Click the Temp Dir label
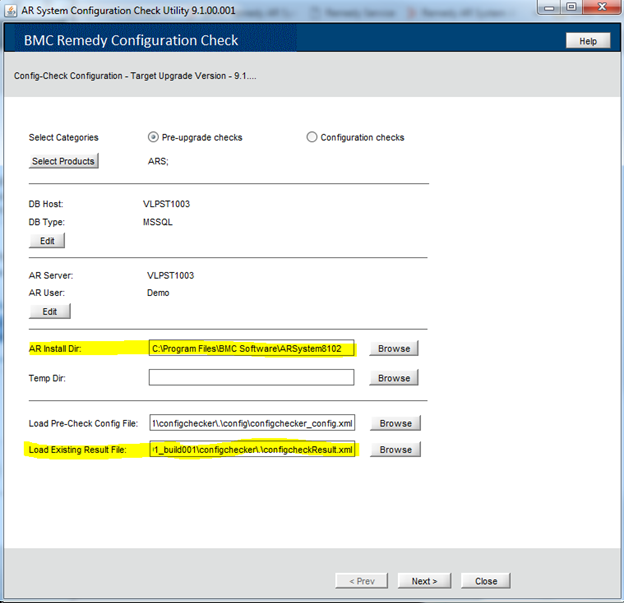Image resolution: width=626 pixels, height=603 pixels. [47, 378]
